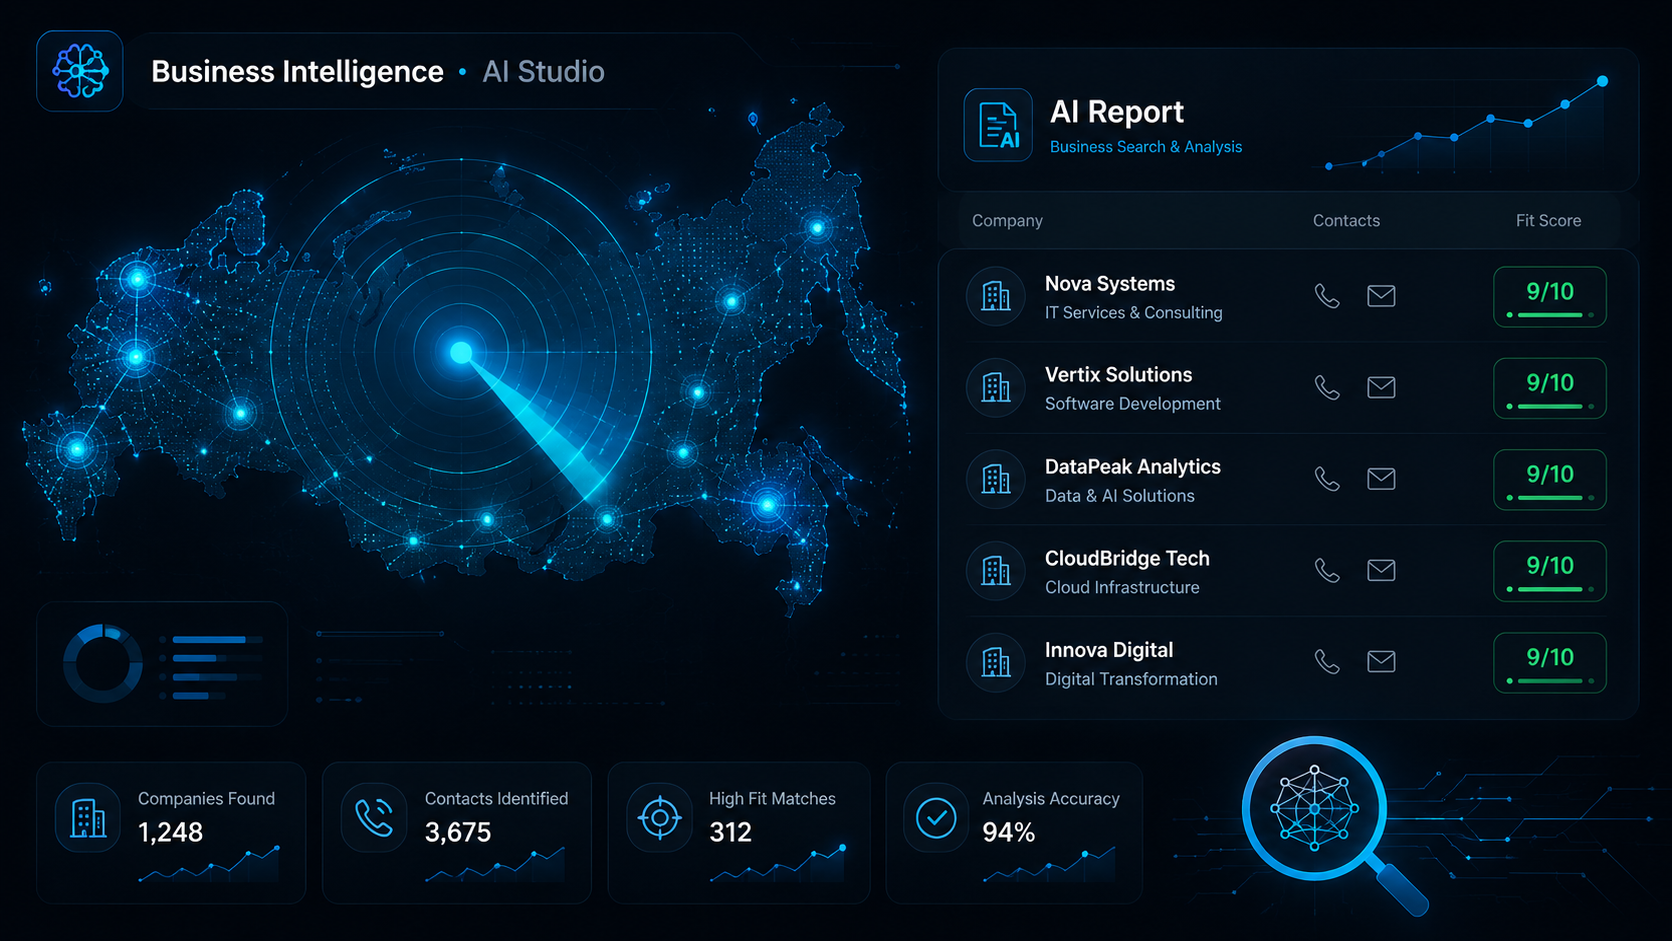Click the radar center point on map

(461, 352)
